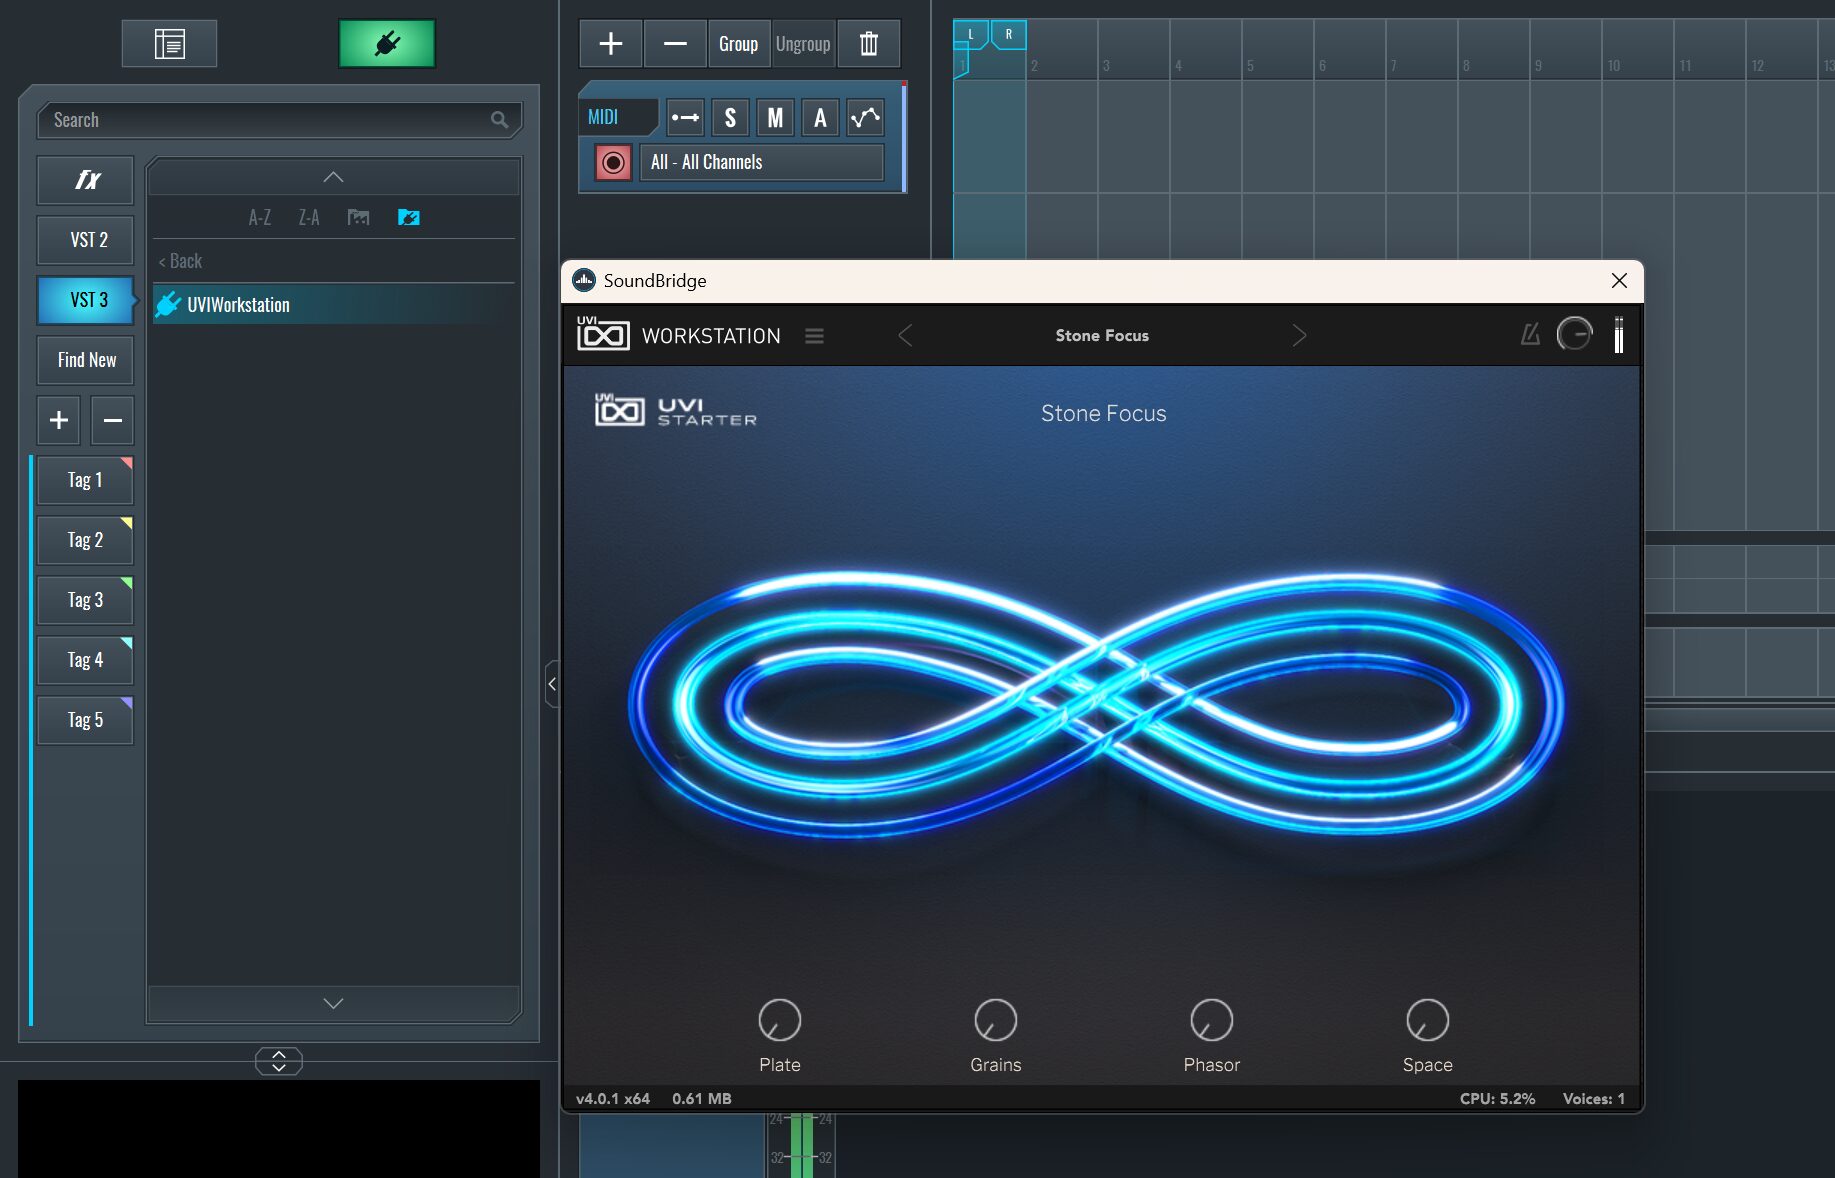
Task: Solo the MIDI track
Action: coord(730,117)
